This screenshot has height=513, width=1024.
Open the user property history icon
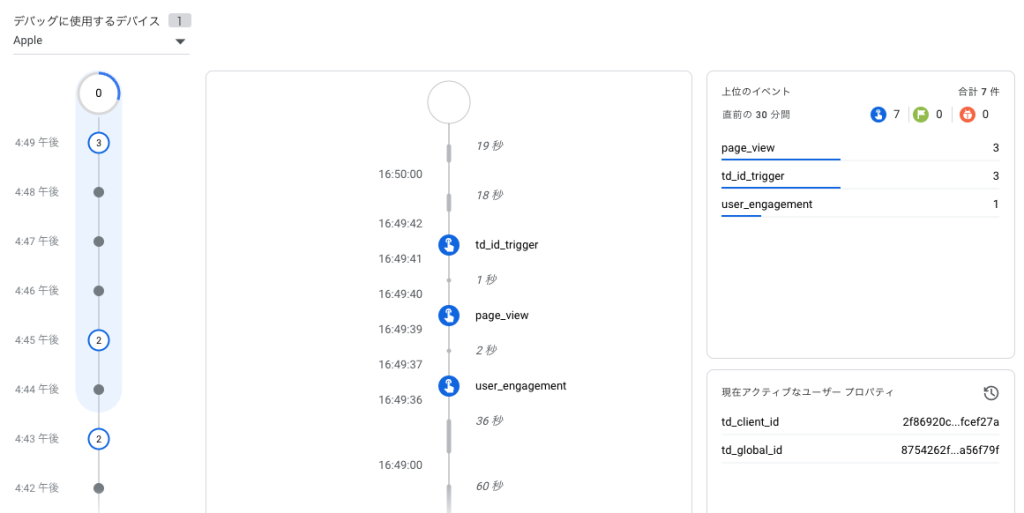[990, 393]
